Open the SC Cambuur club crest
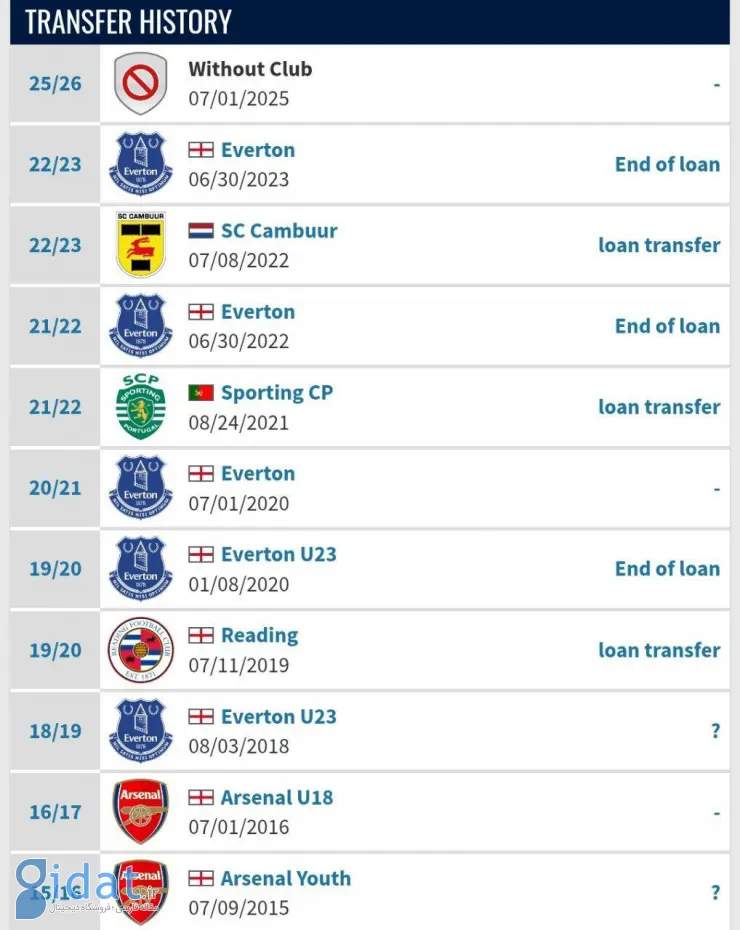Viewport: 740px width, 930px height. (x=141, y=244)
